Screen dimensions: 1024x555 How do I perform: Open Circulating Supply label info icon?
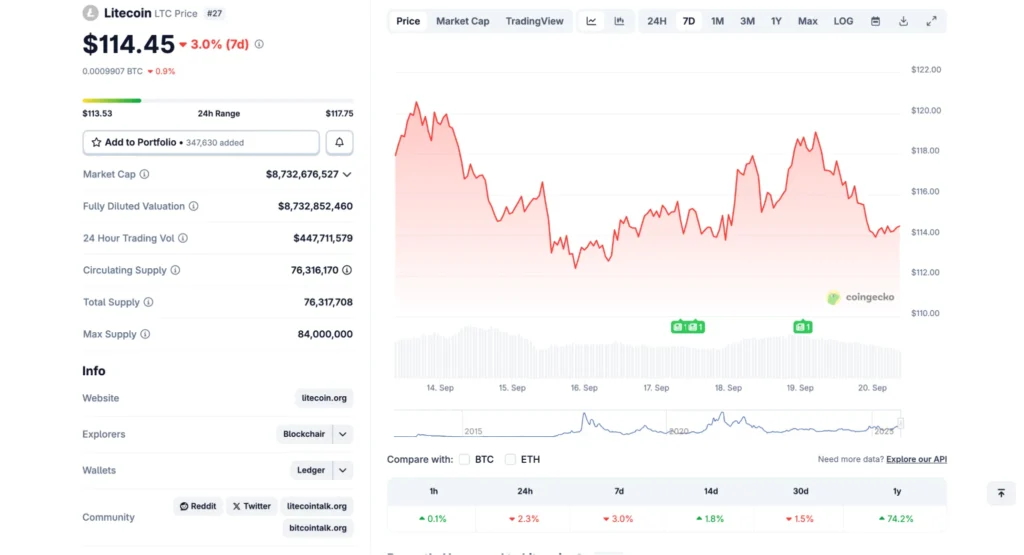click(175, 270)
